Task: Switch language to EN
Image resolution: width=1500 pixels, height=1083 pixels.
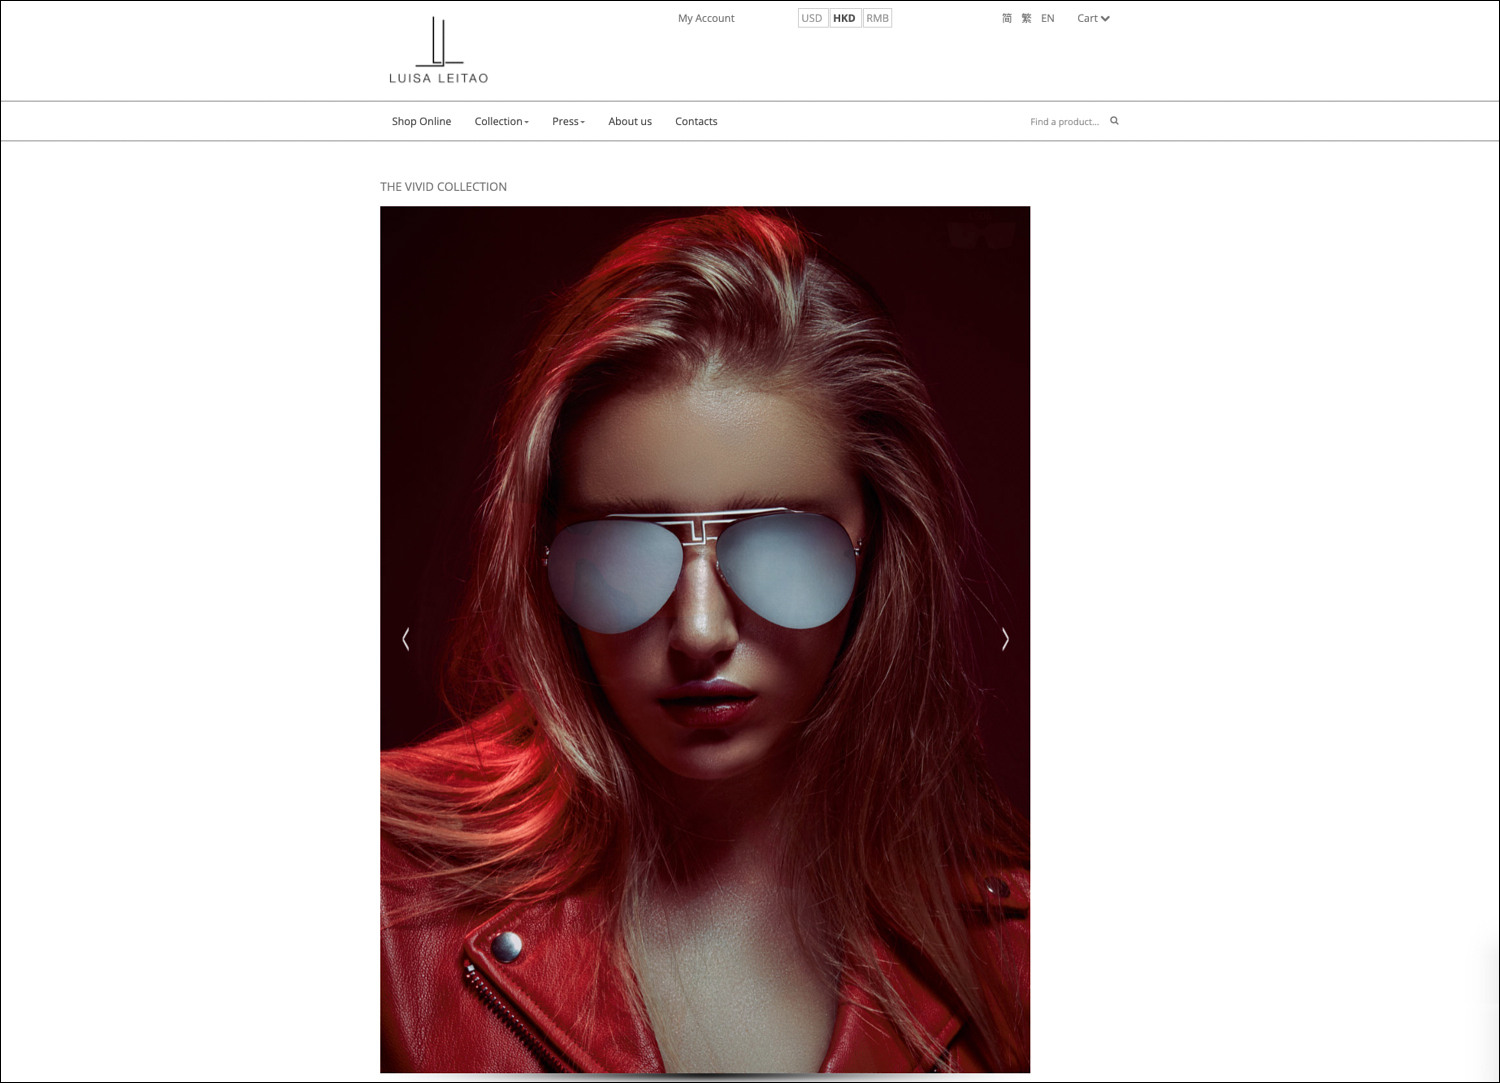Action: (1047, 18)
